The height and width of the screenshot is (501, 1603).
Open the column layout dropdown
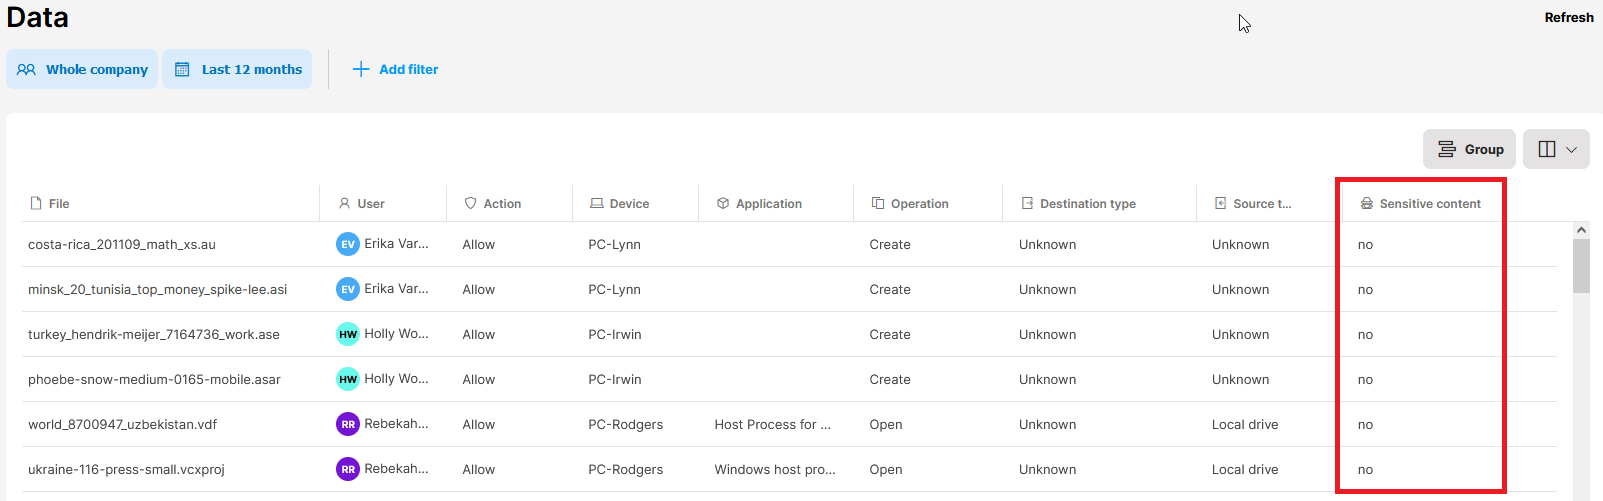point(1556,149)
